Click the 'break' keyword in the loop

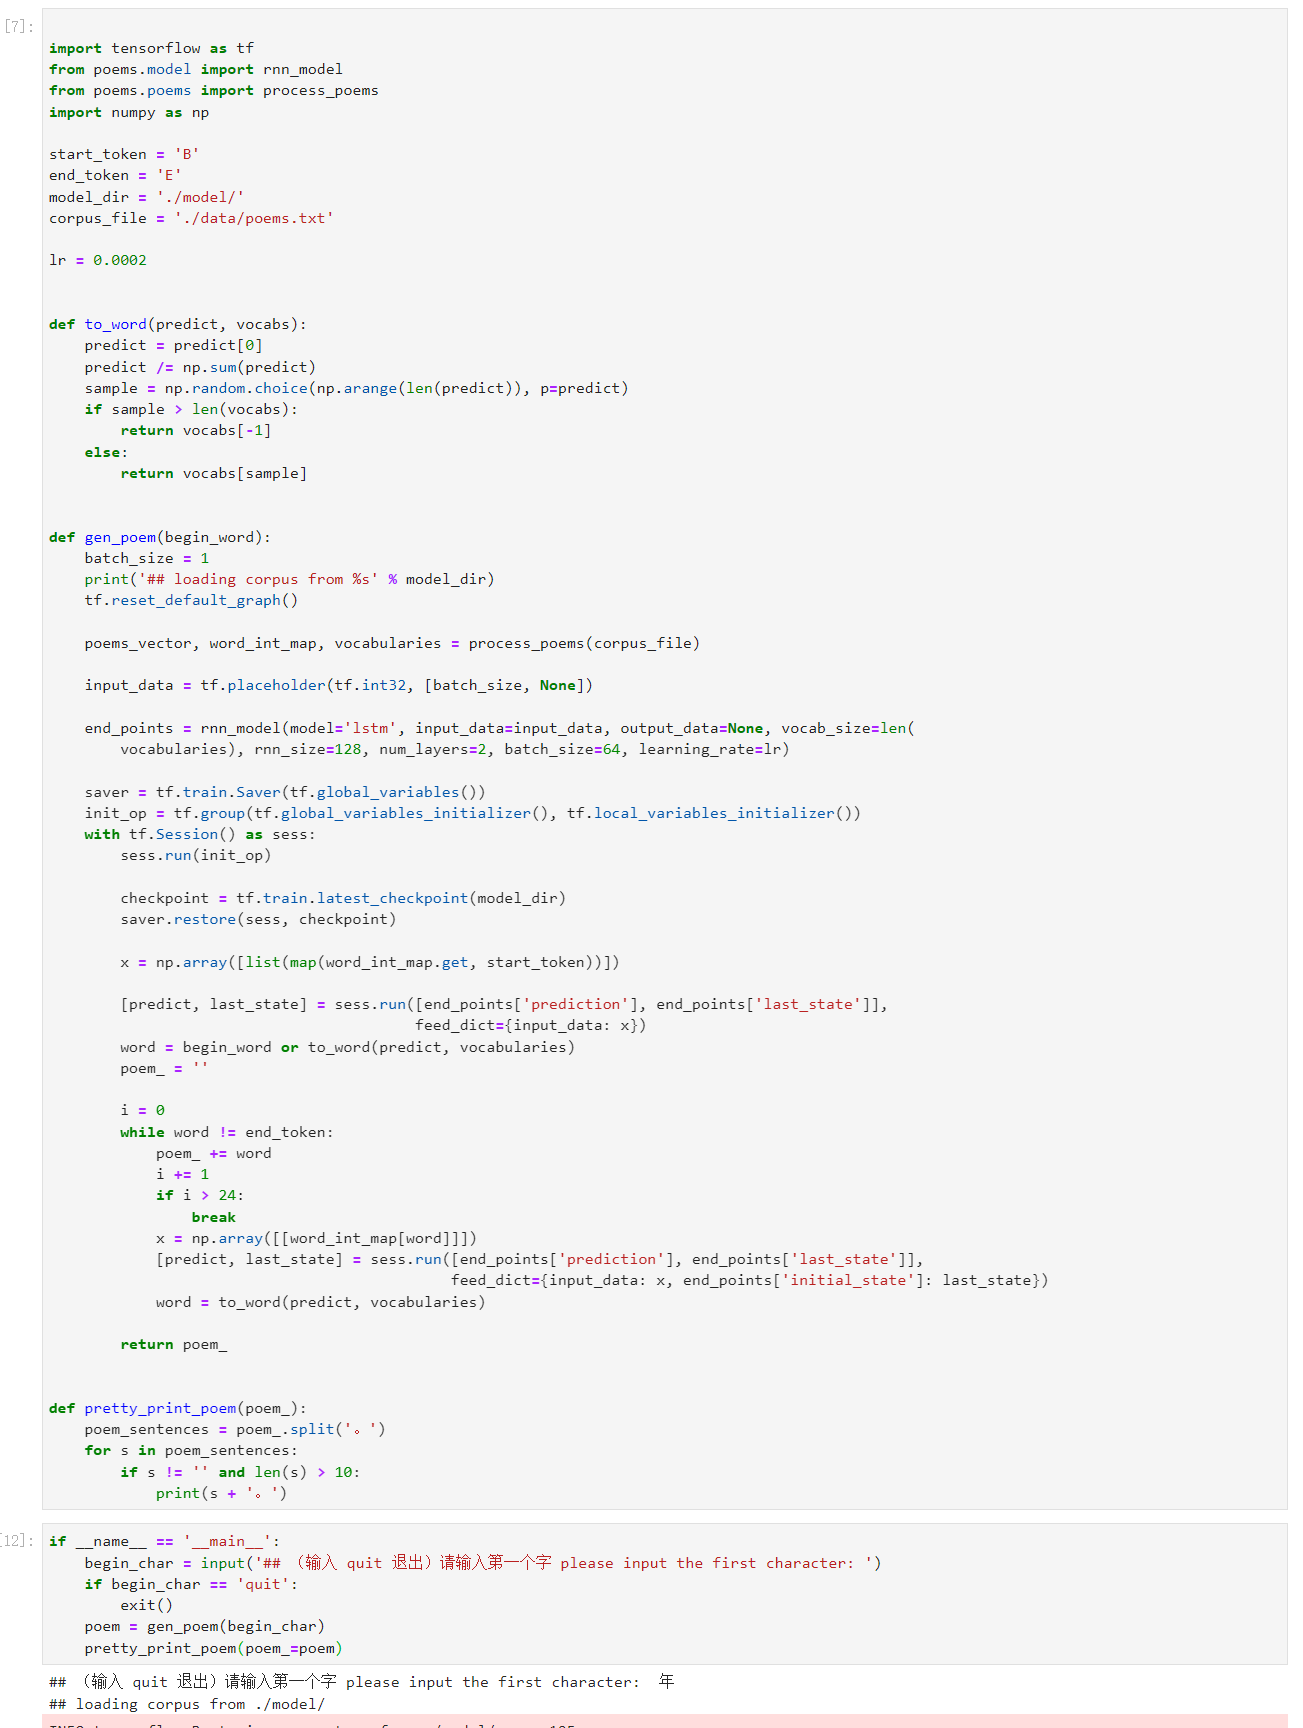click(x=213, y=1217)
